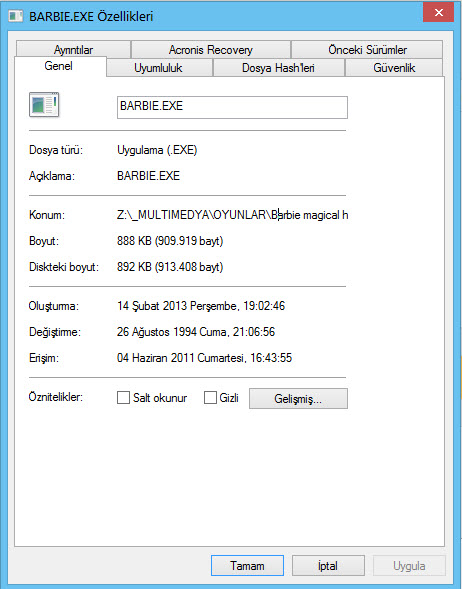The image size is (462, 589).
Task: Click the application file icon beside name field
Action: tap(44, 104)
